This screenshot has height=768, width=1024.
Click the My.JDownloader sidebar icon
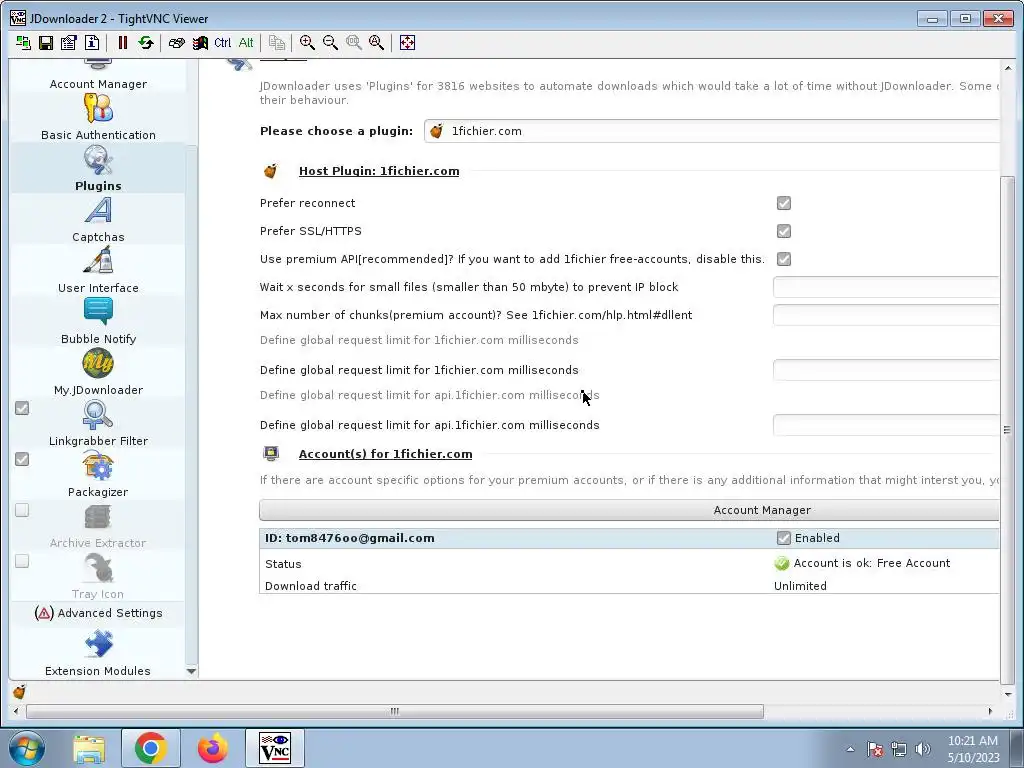click(x=98, y=364)
